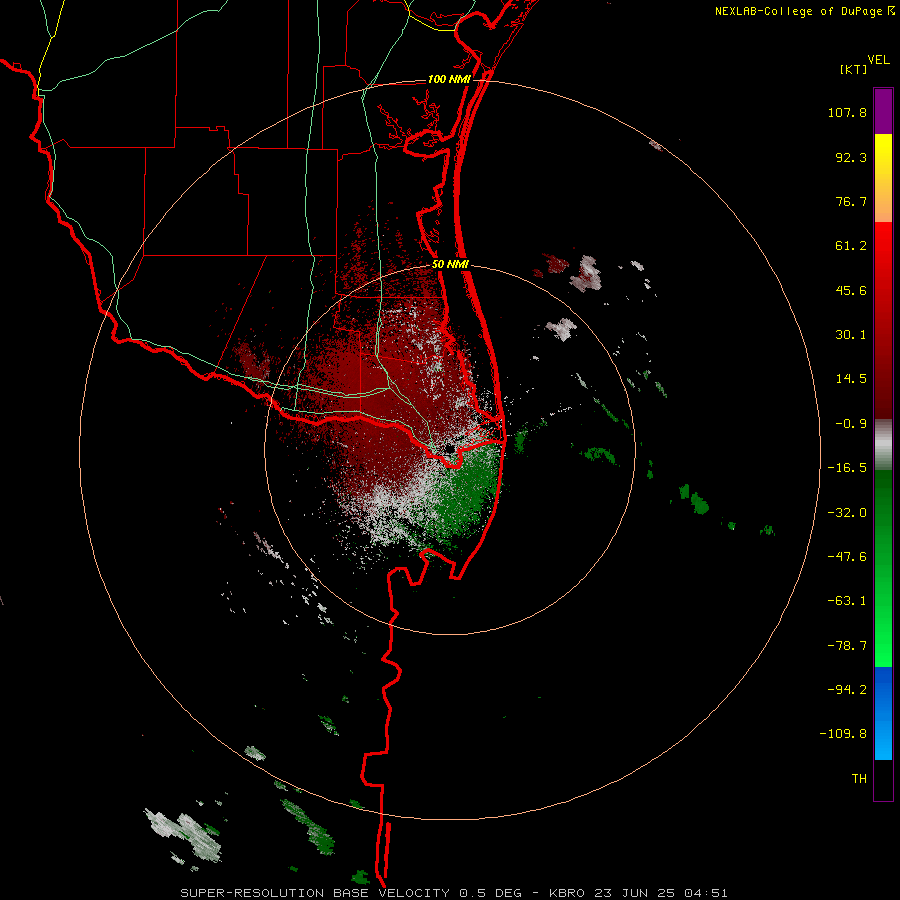Pick the red segment of the velocity scale
Image resolution: width=900 pixels, height=900 pixels.
883,320
